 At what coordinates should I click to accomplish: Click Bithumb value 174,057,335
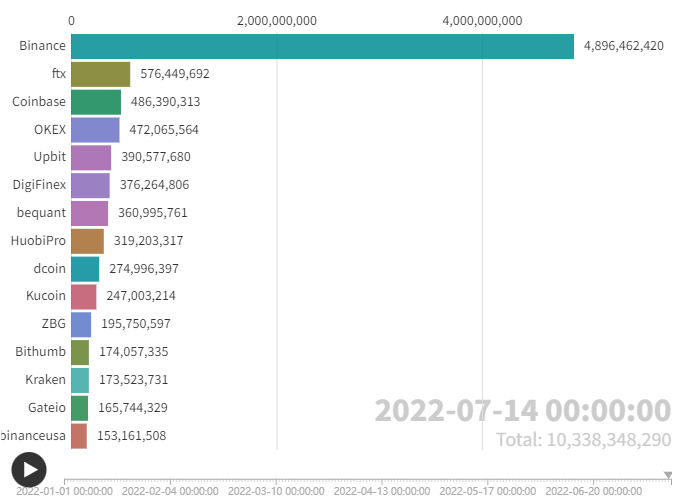click(x=134, y=352)
